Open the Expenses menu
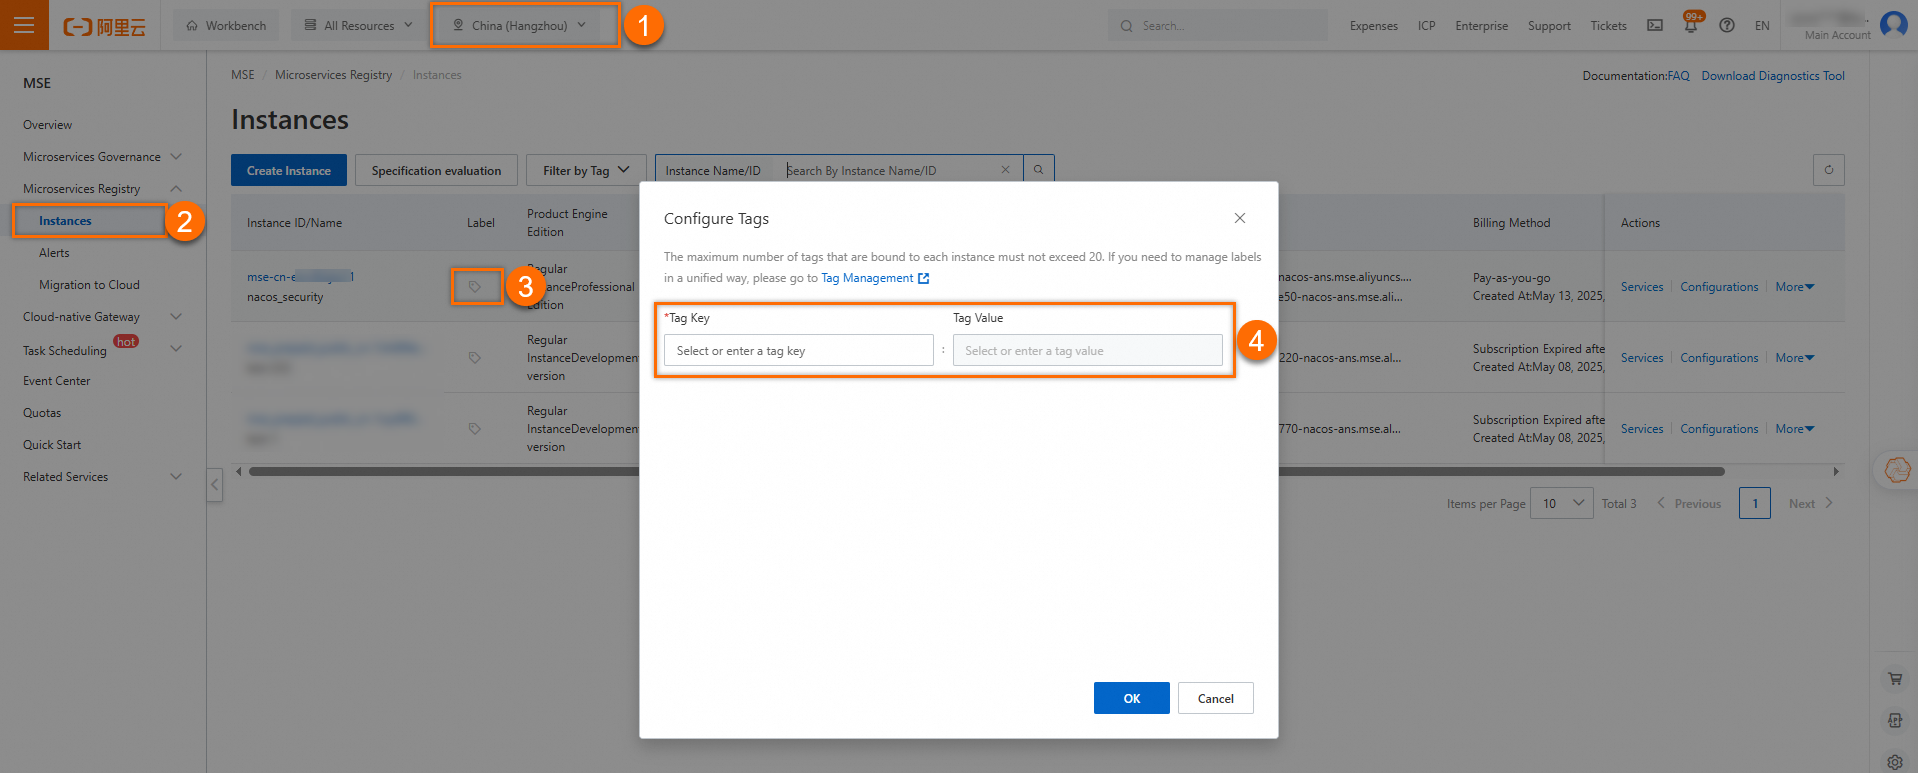Screen dimensions: 1918x773 1374,26
